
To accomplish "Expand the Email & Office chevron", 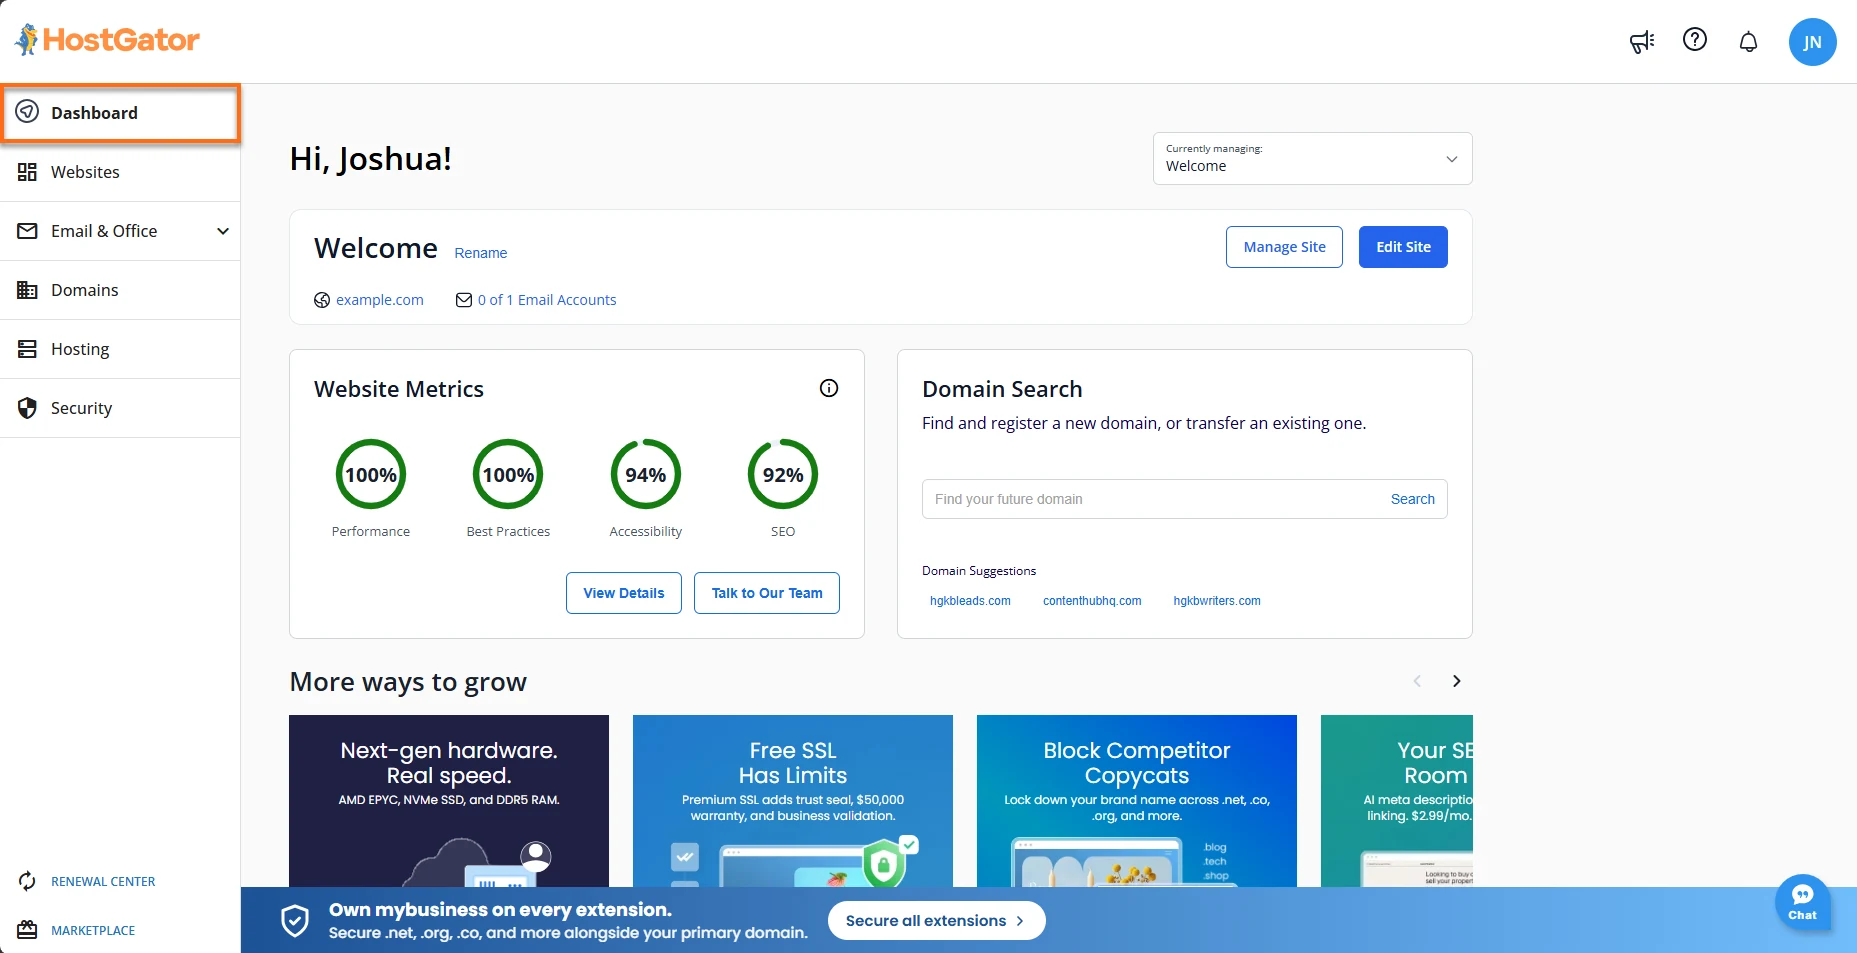I will coord(223,231).
